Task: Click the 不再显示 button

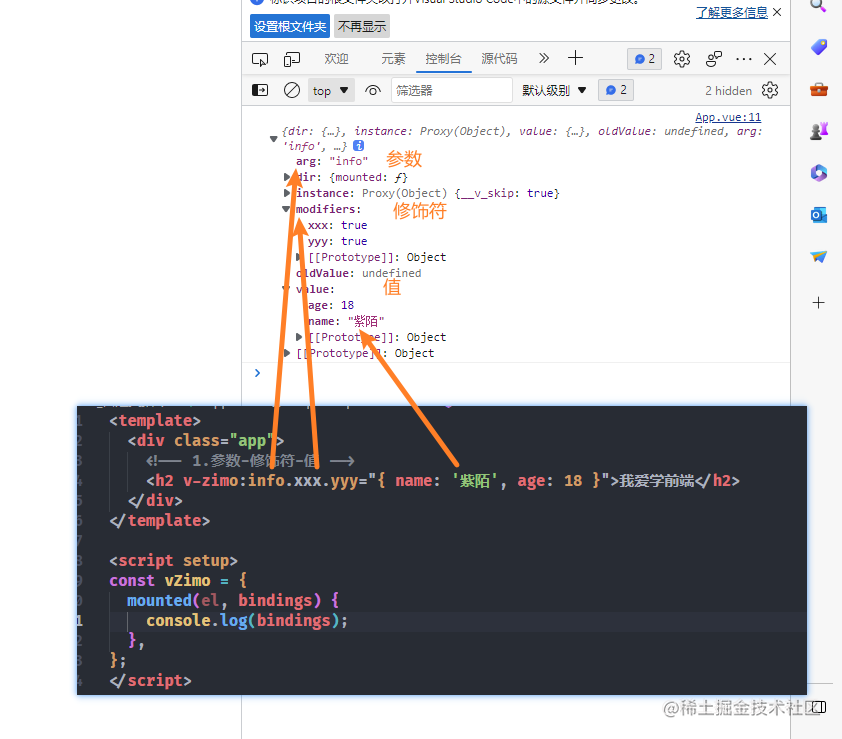Action: point(362,26)
